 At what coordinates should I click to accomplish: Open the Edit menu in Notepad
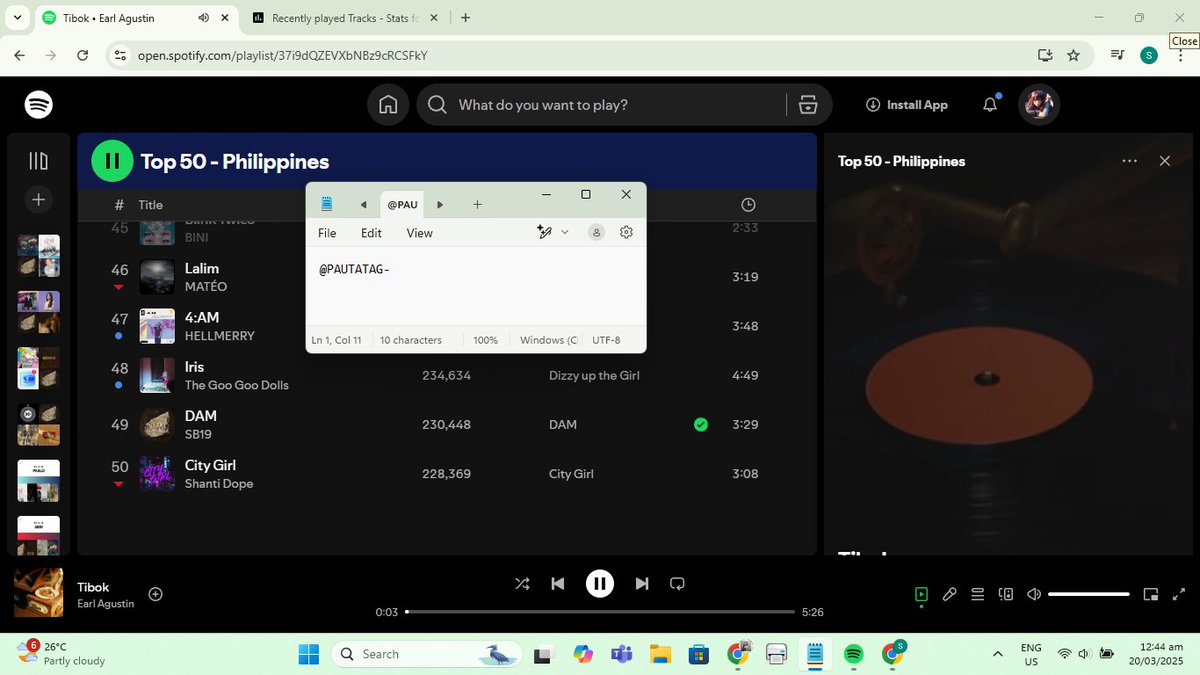click(x=371, y=233)
